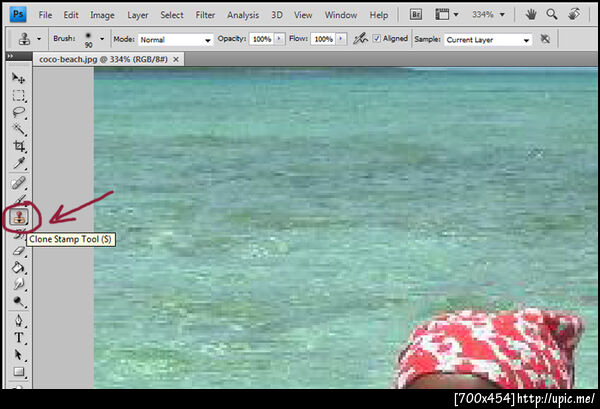
Task: Toggle the Aligned checkbox
Action: coord(377,39)
